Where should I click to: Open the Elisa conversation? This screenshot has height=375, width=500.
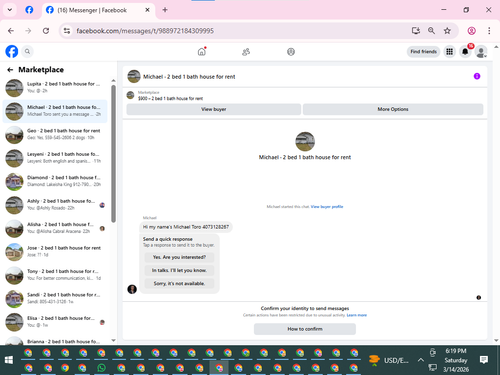coord(55,322)
